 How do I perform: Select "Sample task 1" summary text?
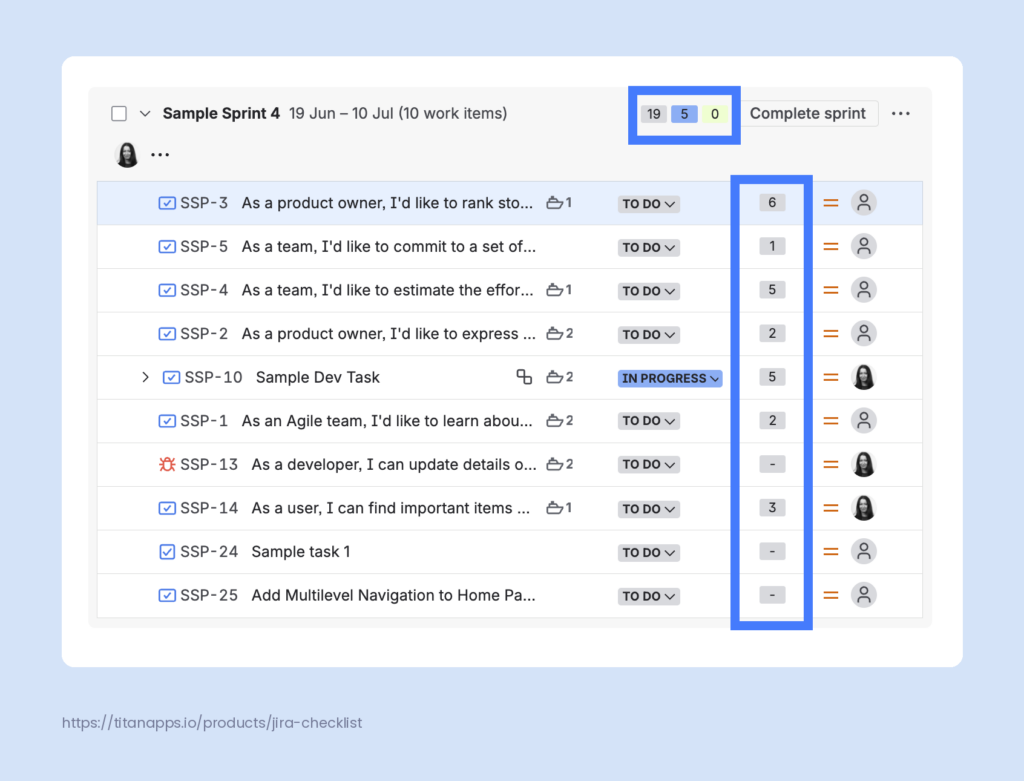(x=301, y=552)
